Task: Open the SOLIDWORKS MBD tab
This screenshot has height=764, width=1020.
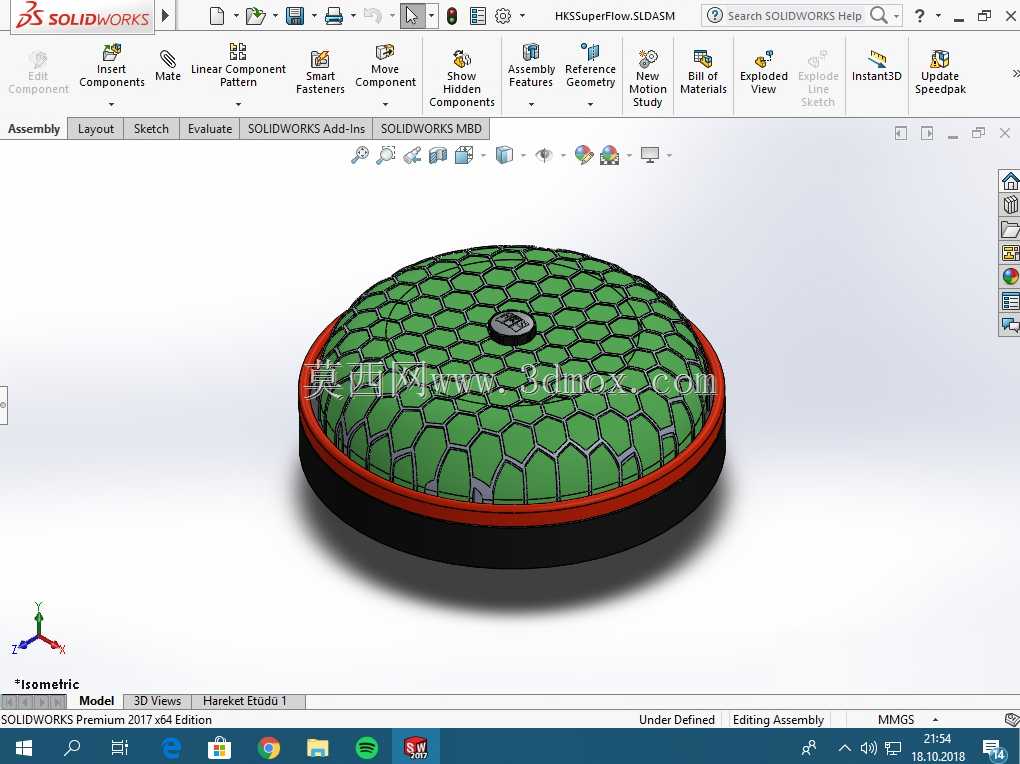Action: coord(431,129)
